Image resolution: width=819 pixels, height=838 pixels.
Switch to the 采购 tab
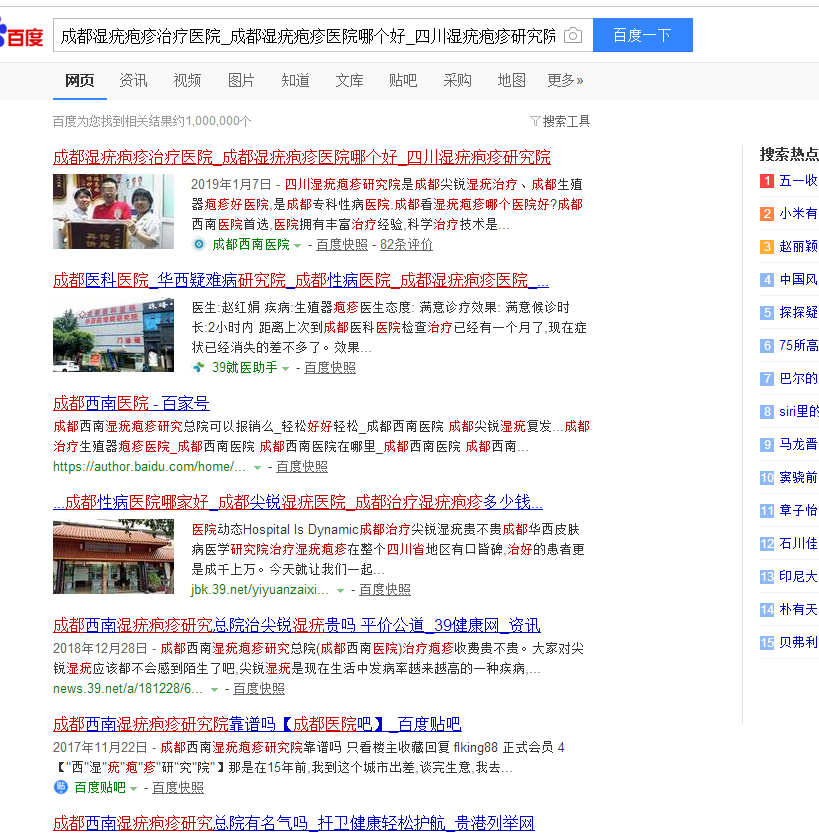pyautogui.click(x=457, y=81)
